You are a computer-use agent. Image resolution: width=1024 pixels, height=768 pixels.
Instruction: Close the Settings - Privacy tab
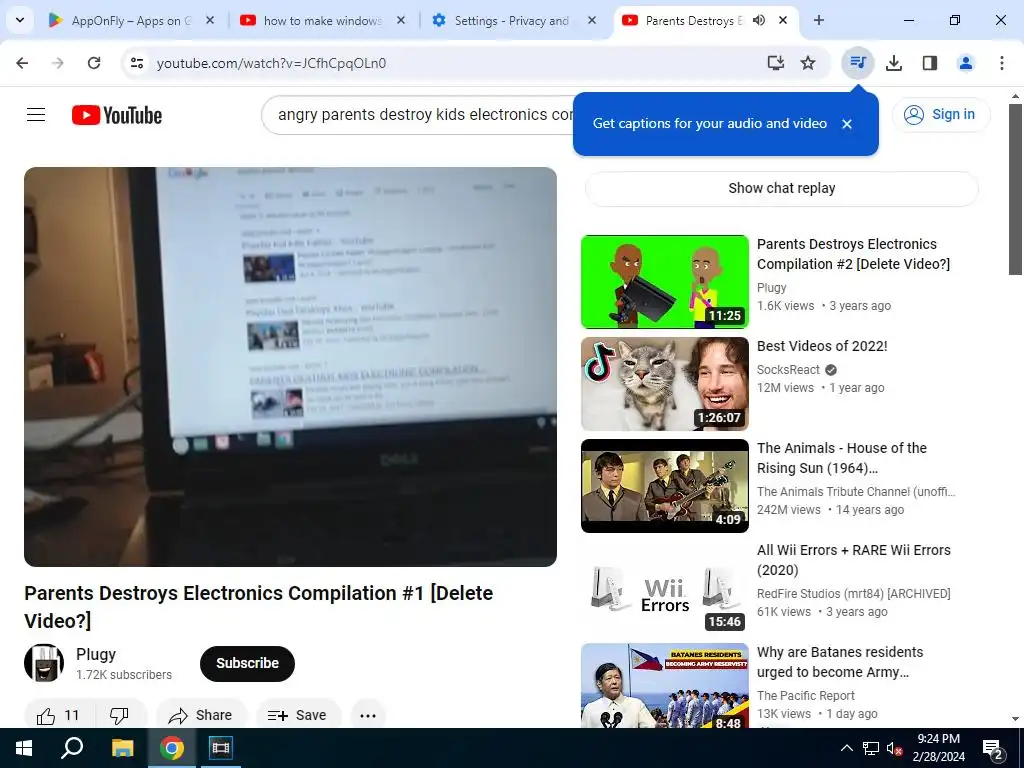(592, 20)
